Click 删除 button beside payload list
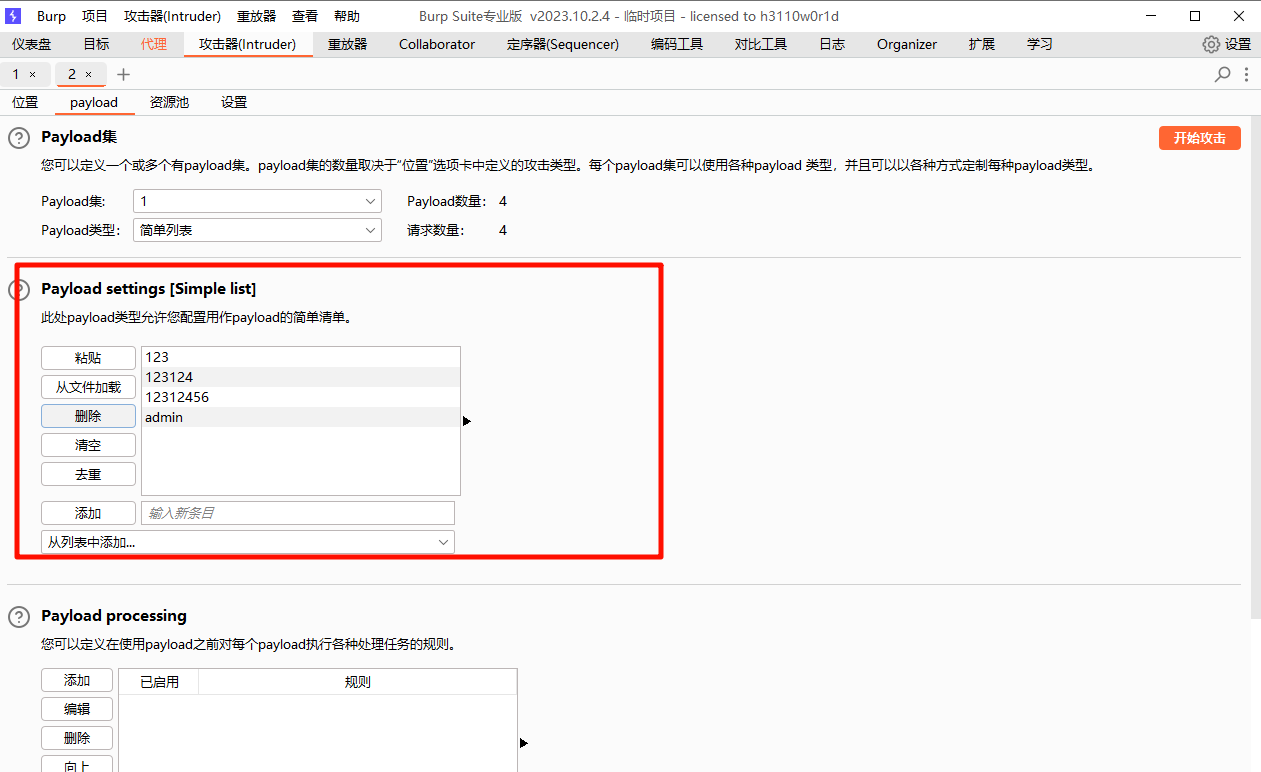1261x772 pixels. click(88, 416)
